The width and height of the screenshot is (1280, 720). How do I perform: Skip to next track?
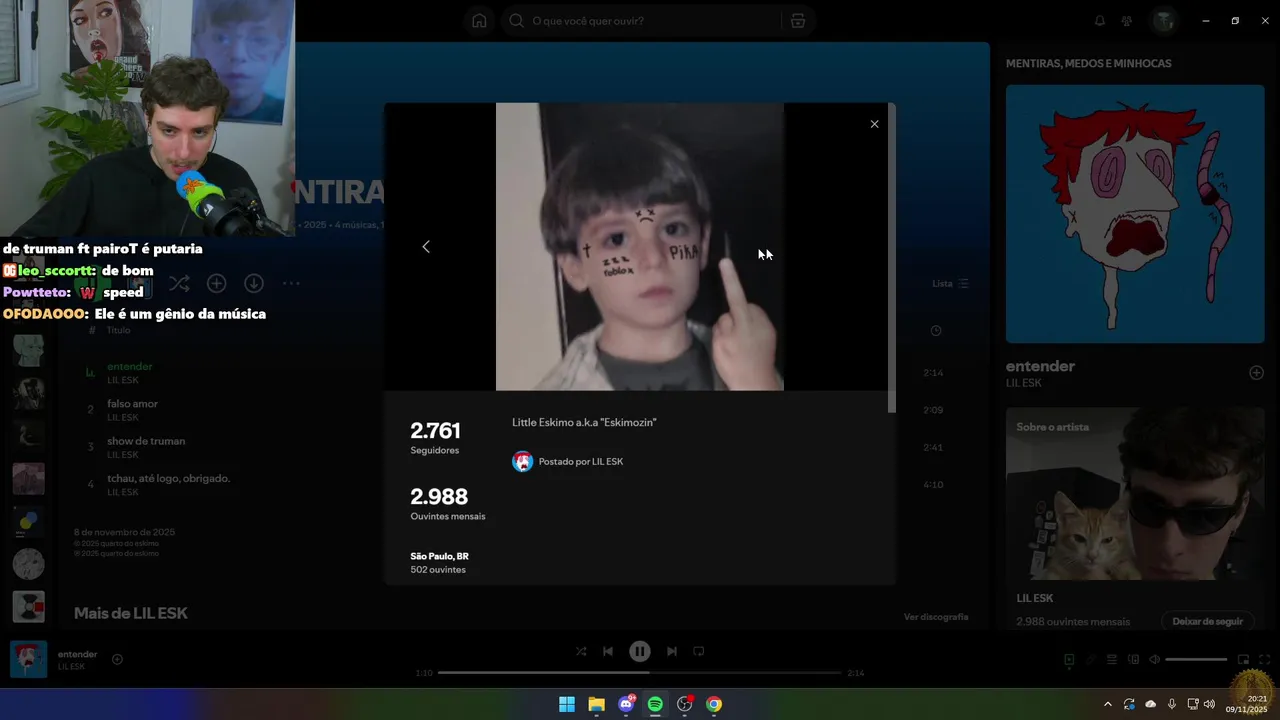point(672,651)
